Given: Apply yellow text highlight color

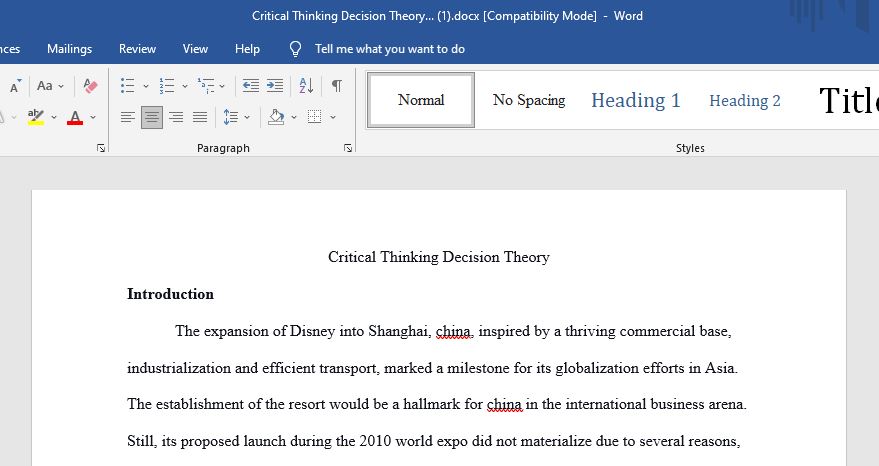Looking at the screenshot, I should (36, 117).
